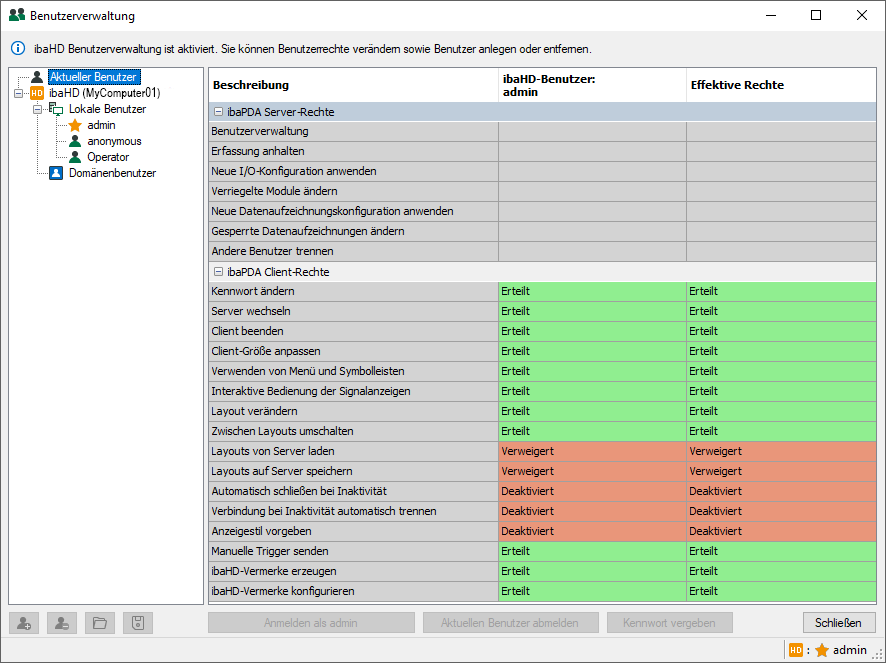Click the Domänenbenutzer icon in tree
886x663 pixels.
(57, 173)
